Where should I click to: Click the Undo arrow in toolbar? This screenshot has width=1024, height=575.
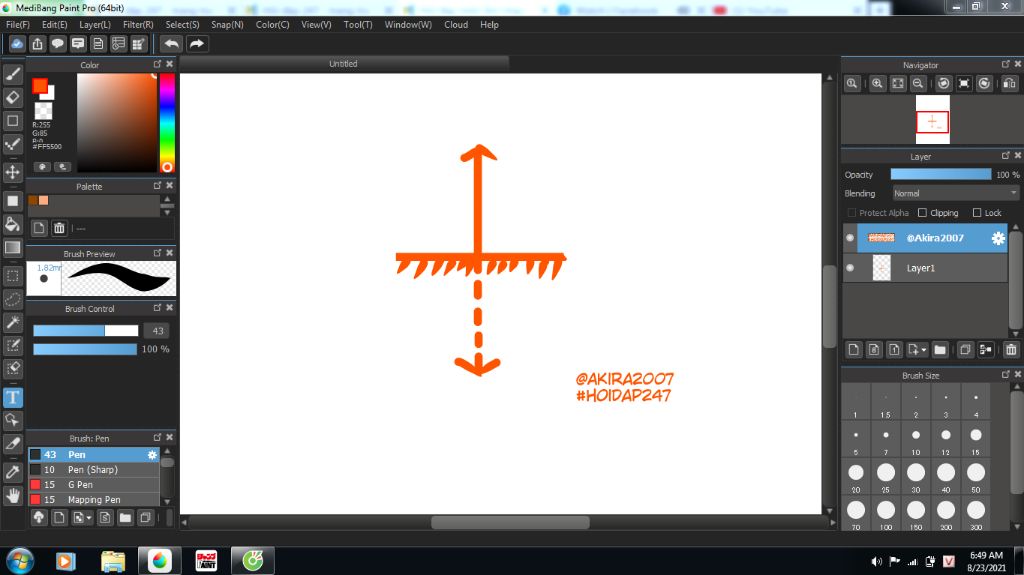click(171, 44)
